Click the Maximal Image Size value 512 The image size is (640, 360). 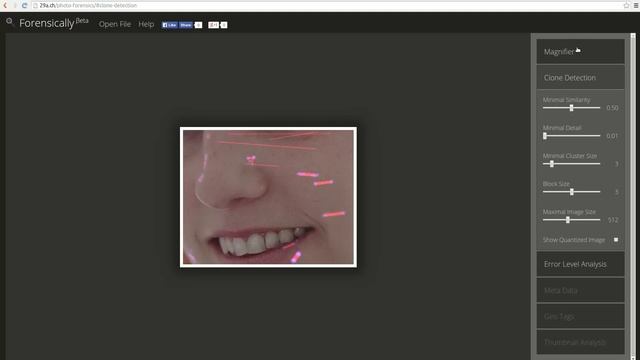[613, 220]
